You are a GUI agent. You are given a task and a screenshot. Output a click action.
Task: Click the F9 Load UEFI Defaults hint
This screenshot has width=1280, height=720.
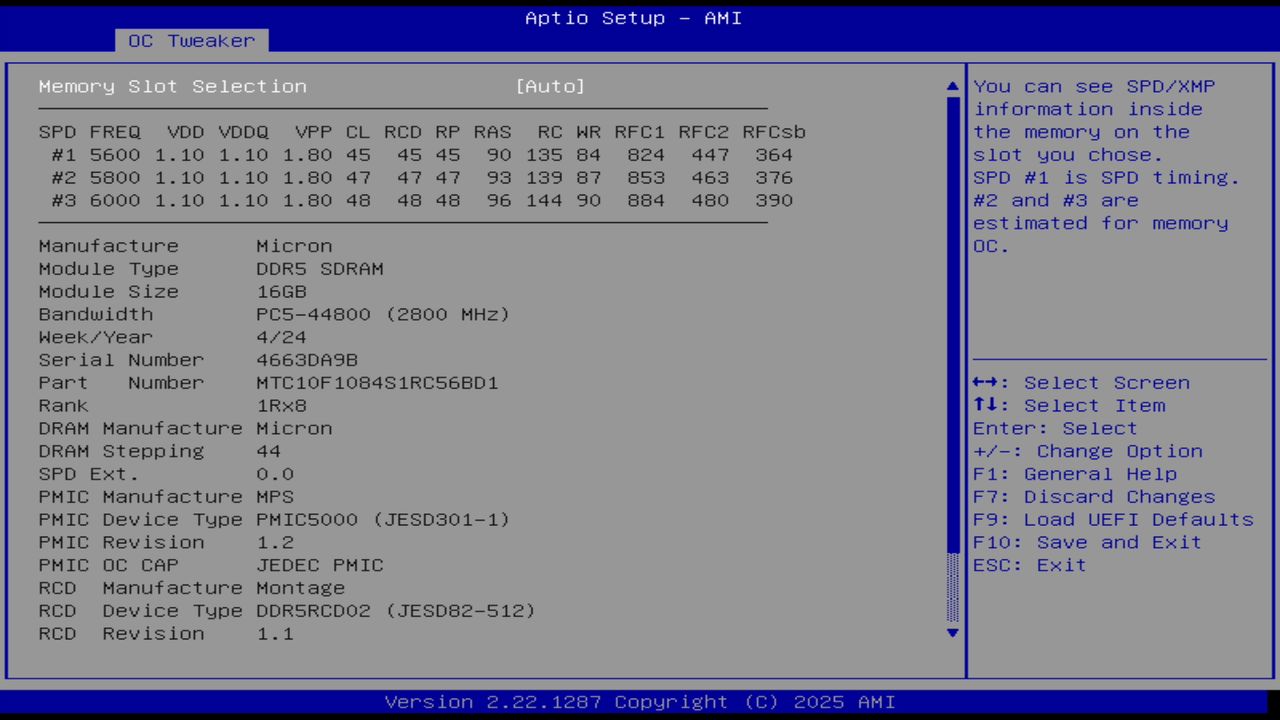click(1113, 520)
